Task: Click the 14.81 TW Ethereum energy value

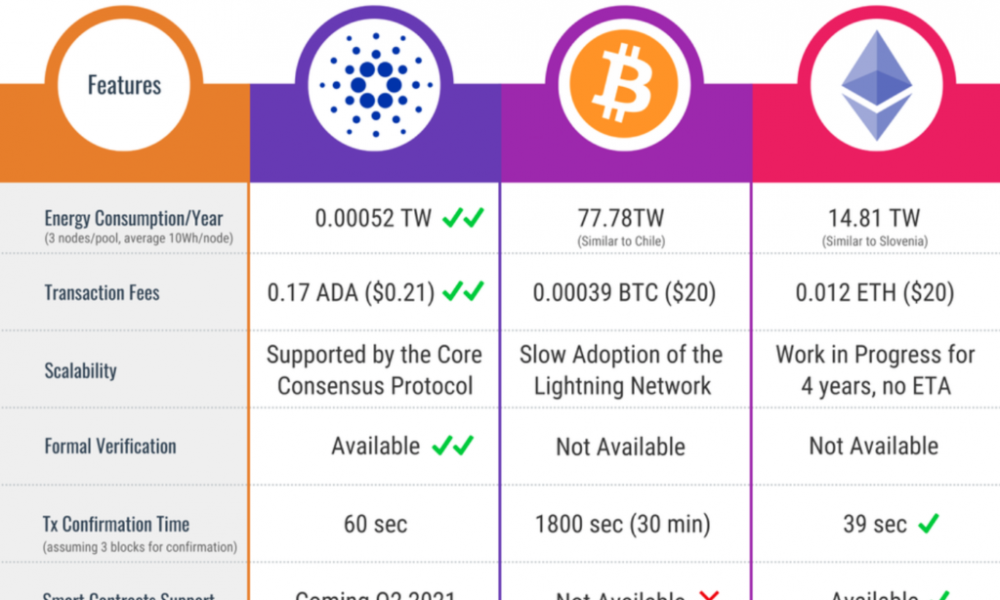Action: click(874, 218)
